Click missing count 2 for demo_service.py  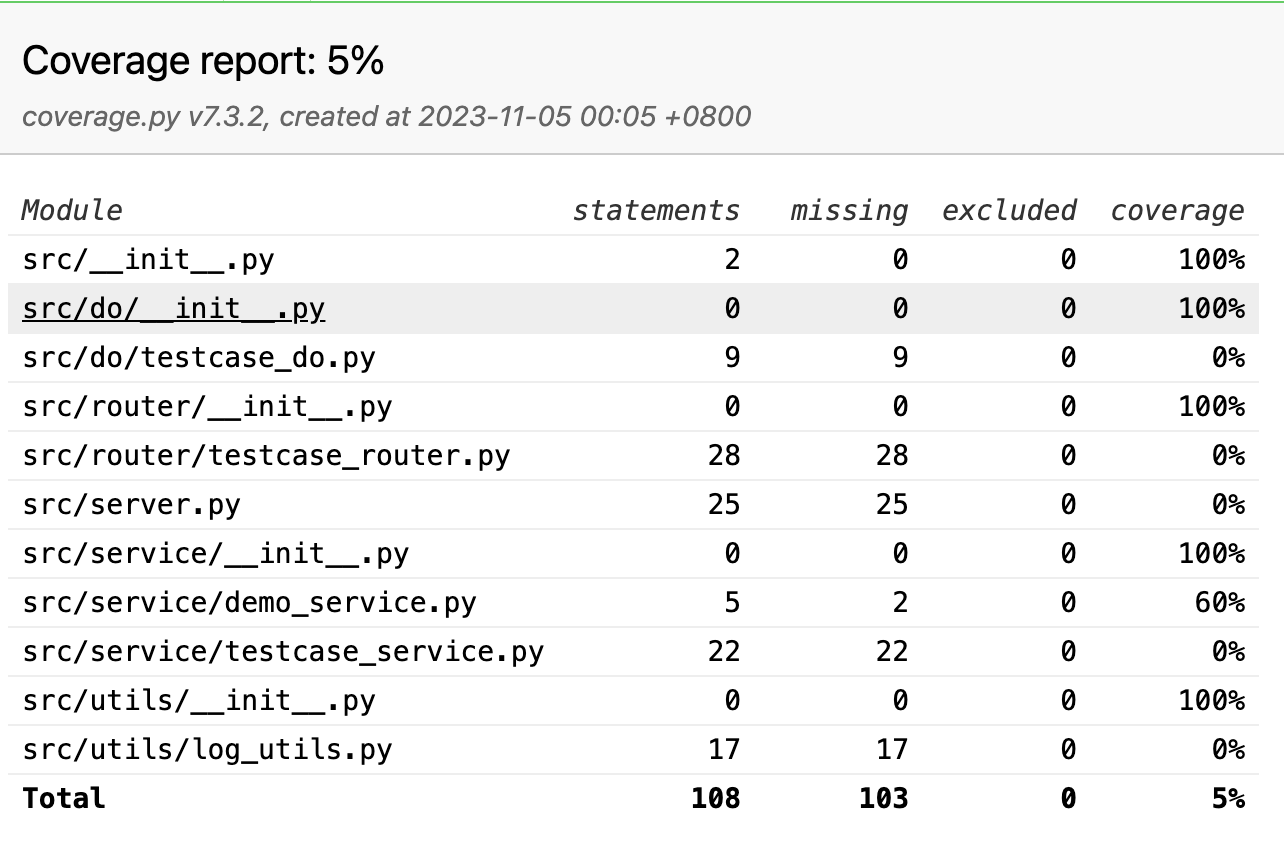point(900,603)
